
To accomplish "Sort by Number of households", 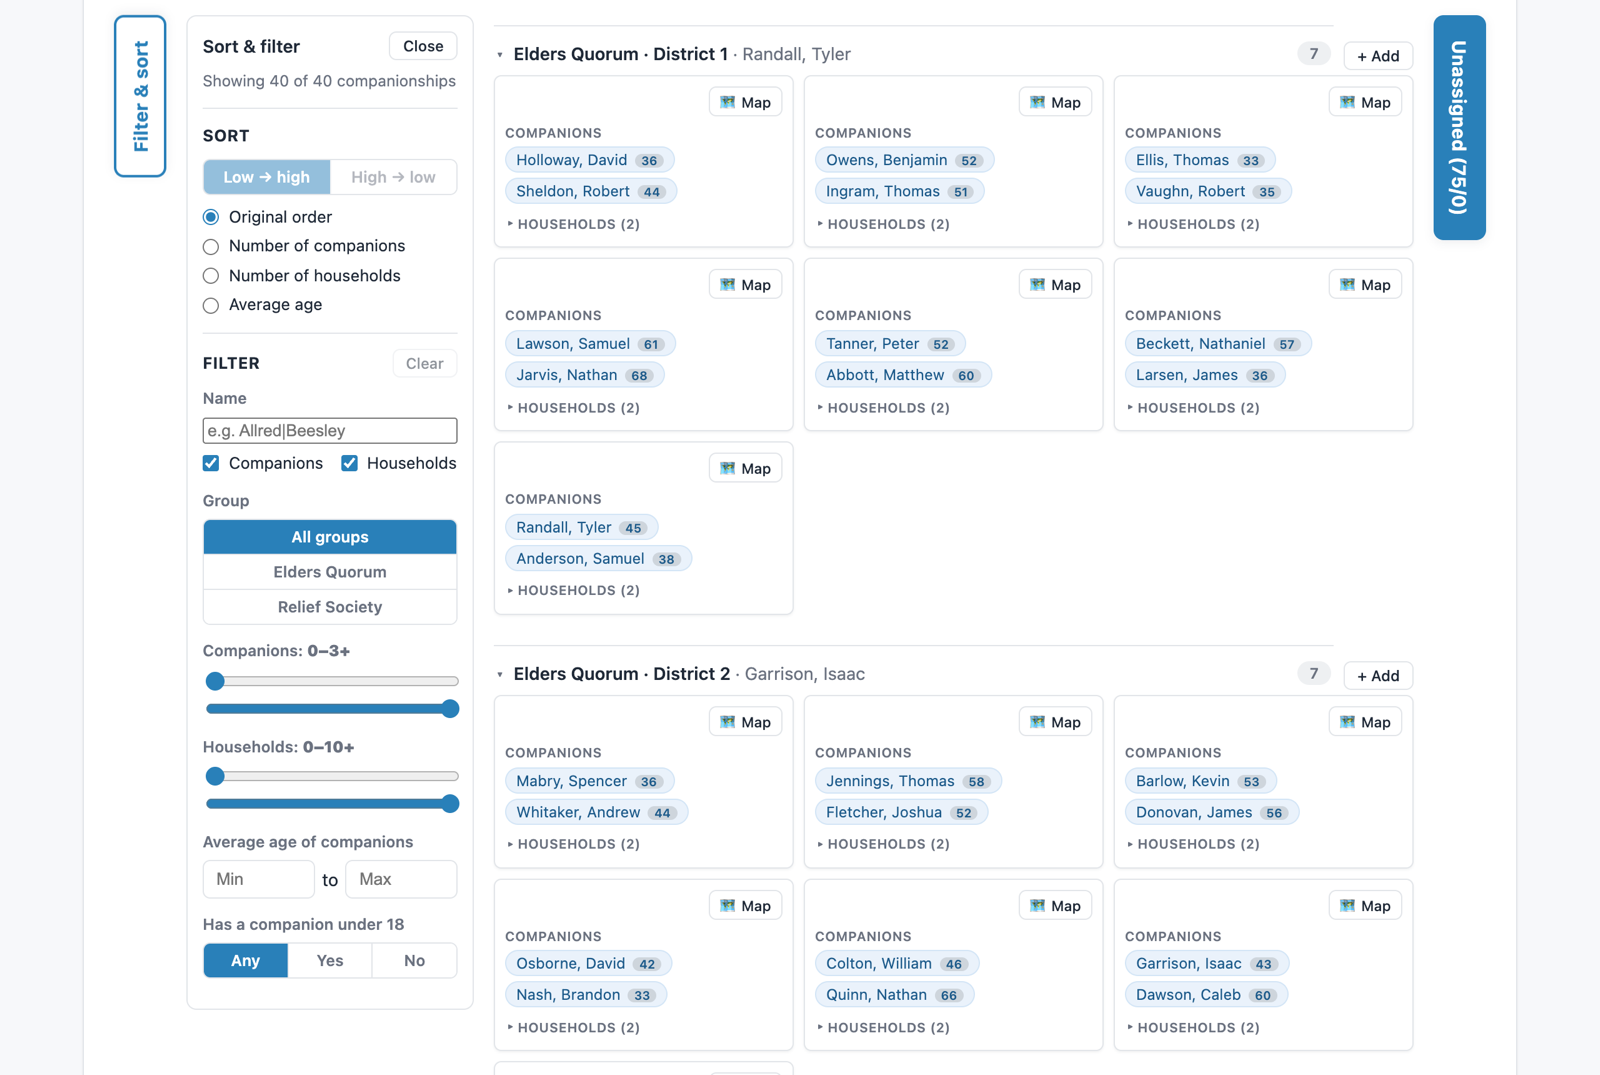I will point(211,276).
